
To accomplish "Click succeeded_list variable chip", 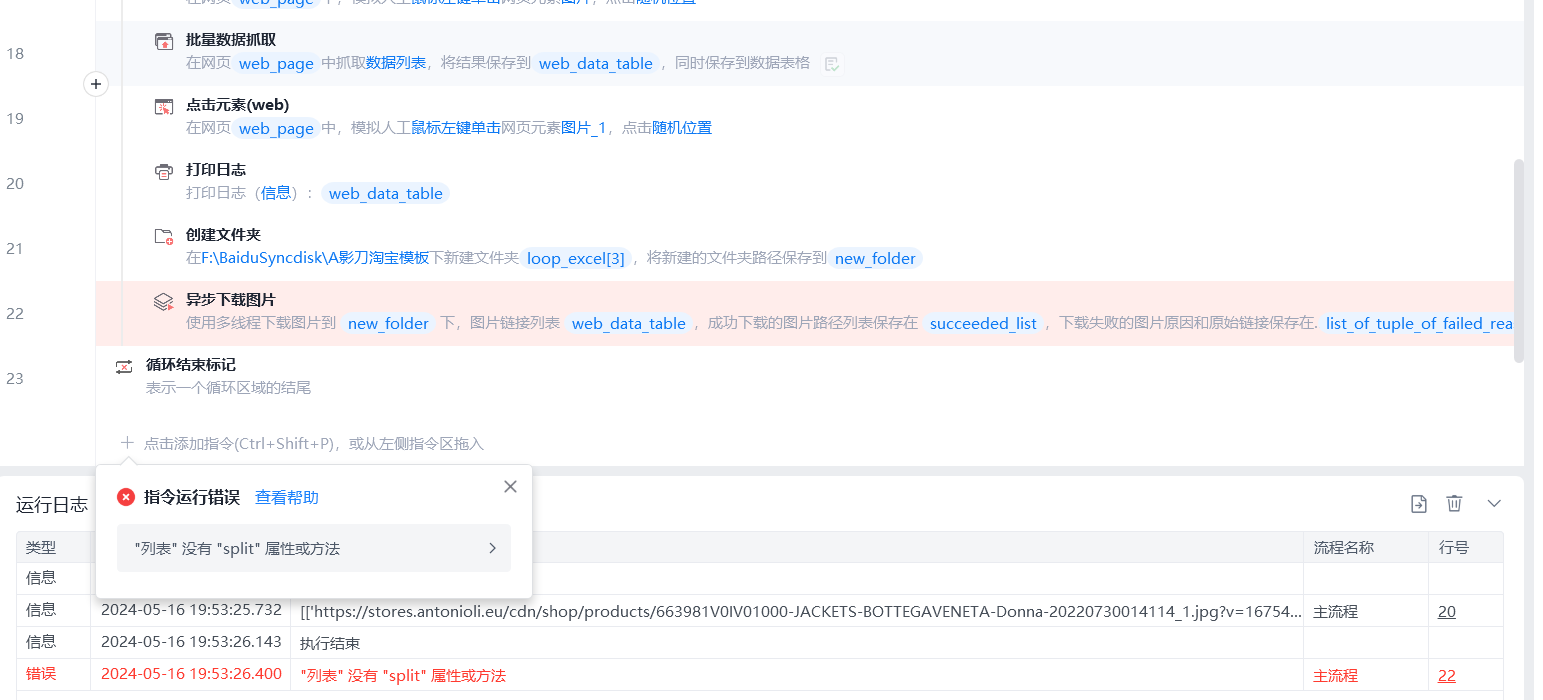I will pyautogui.click(x=984, y=324).
